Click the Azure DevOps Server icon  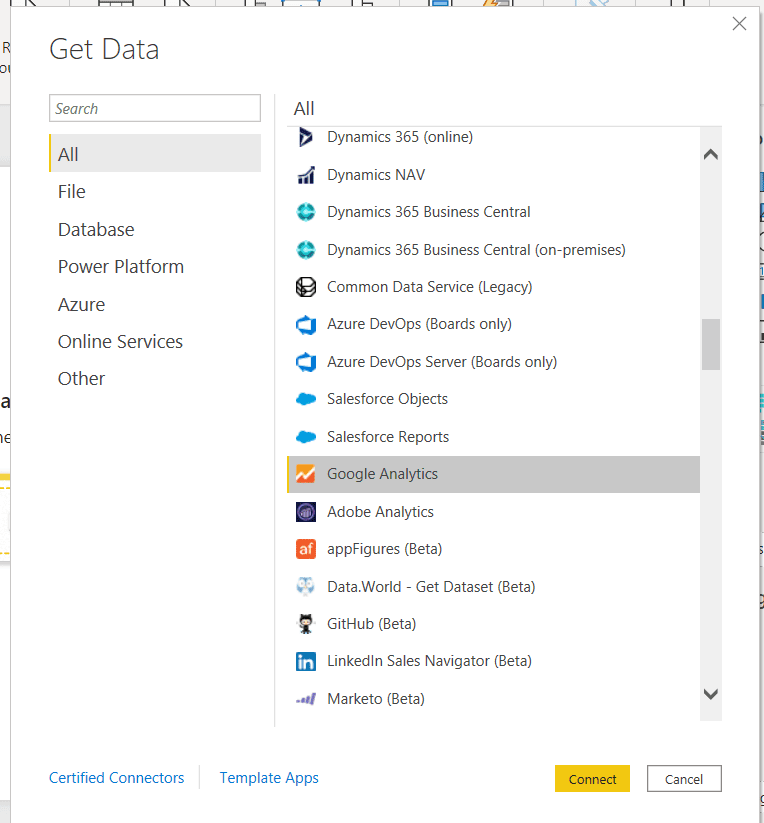tap(306, 362)
